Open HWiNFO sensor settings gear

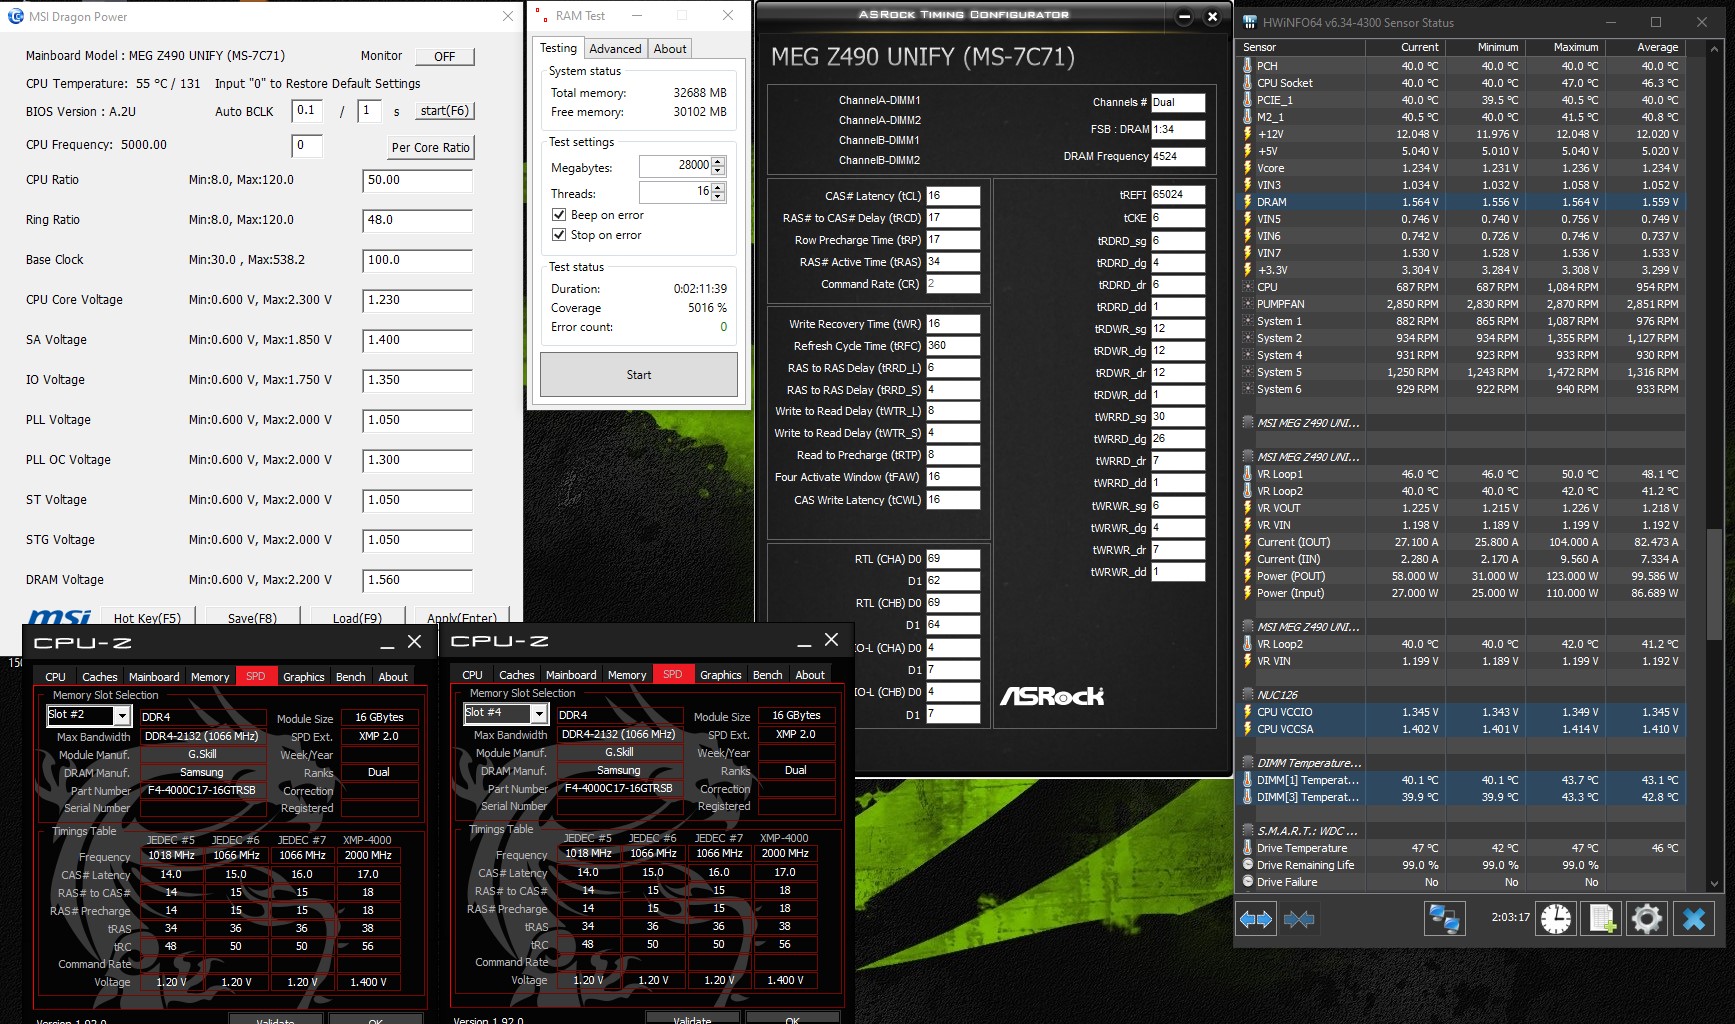1647,918
